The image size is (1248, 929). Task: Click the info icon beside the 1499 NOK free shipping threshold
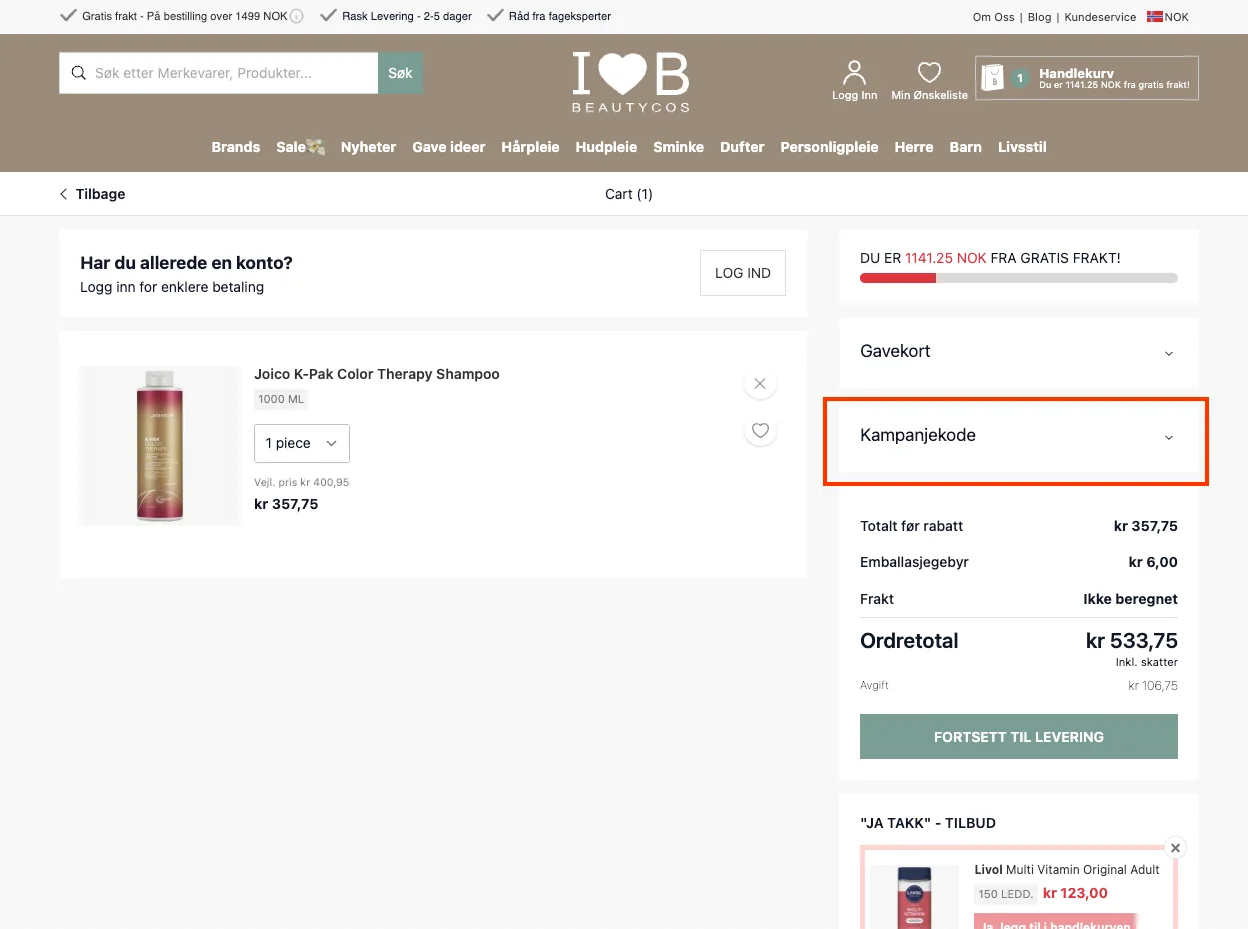click(297, 17)
